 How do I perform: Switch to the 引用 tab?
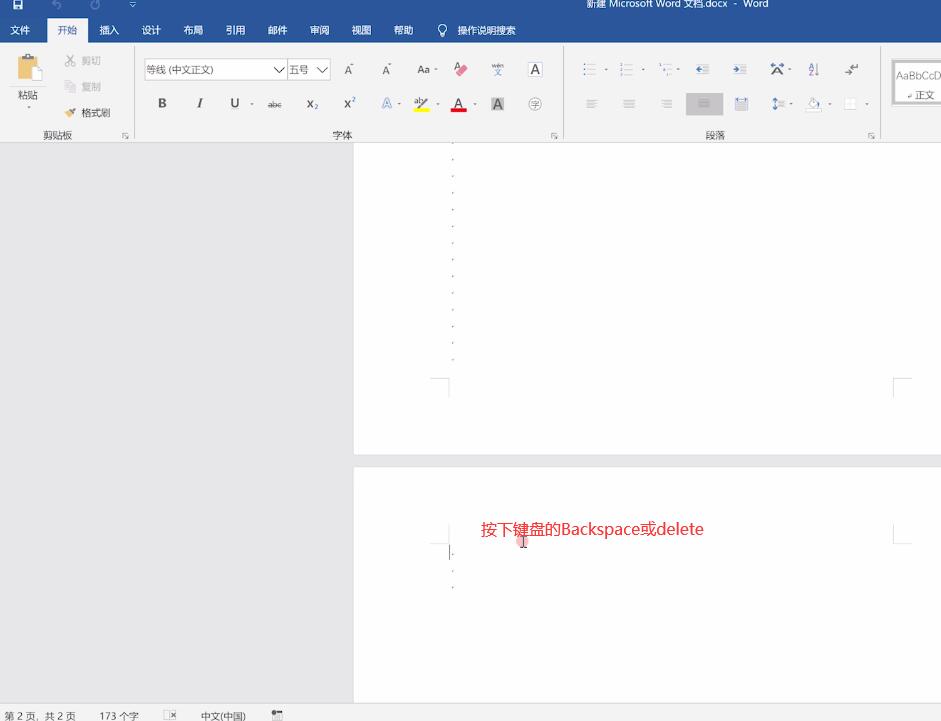tap(235, 30)
